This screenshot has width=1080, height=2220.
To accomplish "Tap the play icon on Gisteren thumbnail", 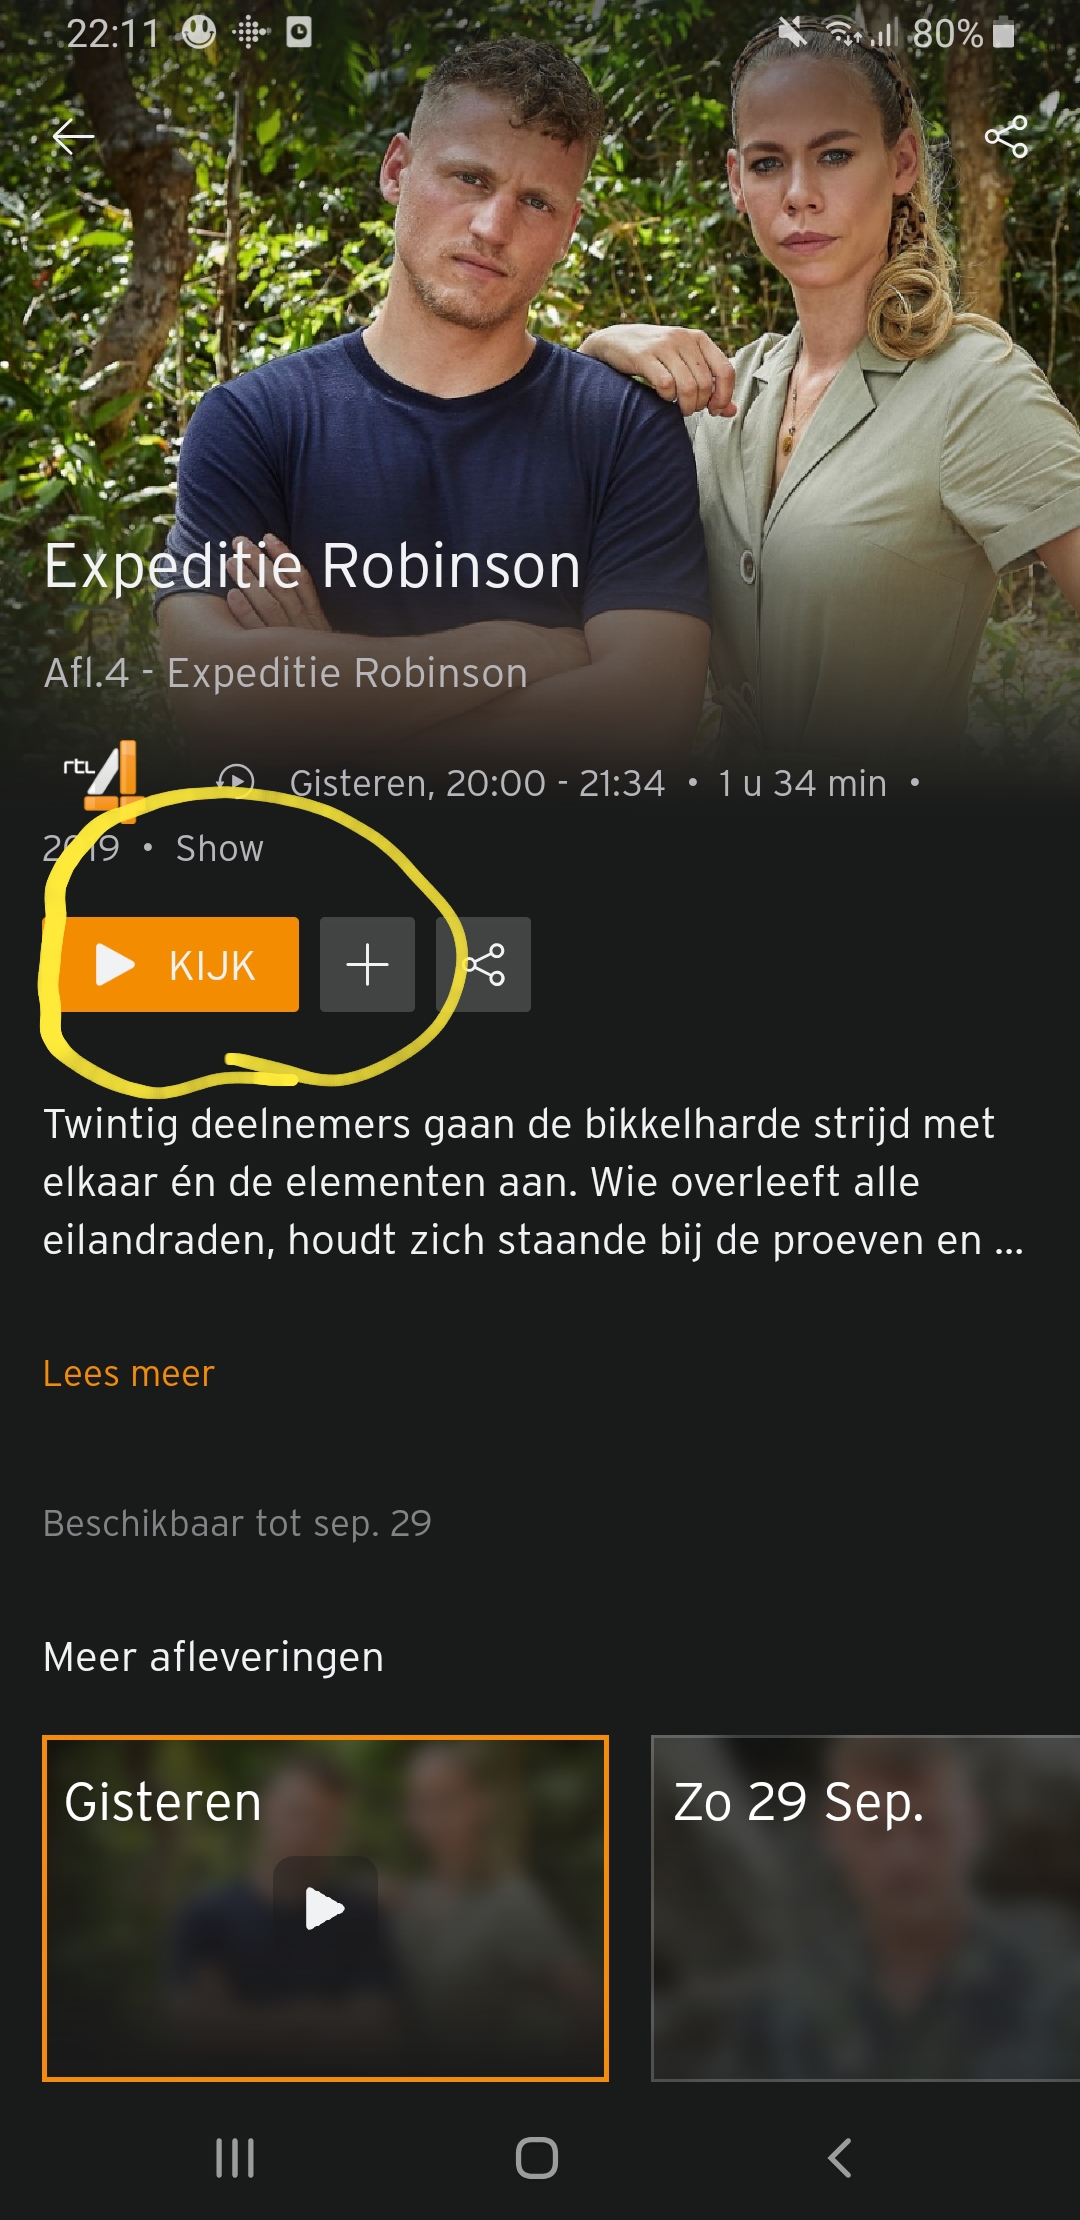I will click(x=325, y=1908).
